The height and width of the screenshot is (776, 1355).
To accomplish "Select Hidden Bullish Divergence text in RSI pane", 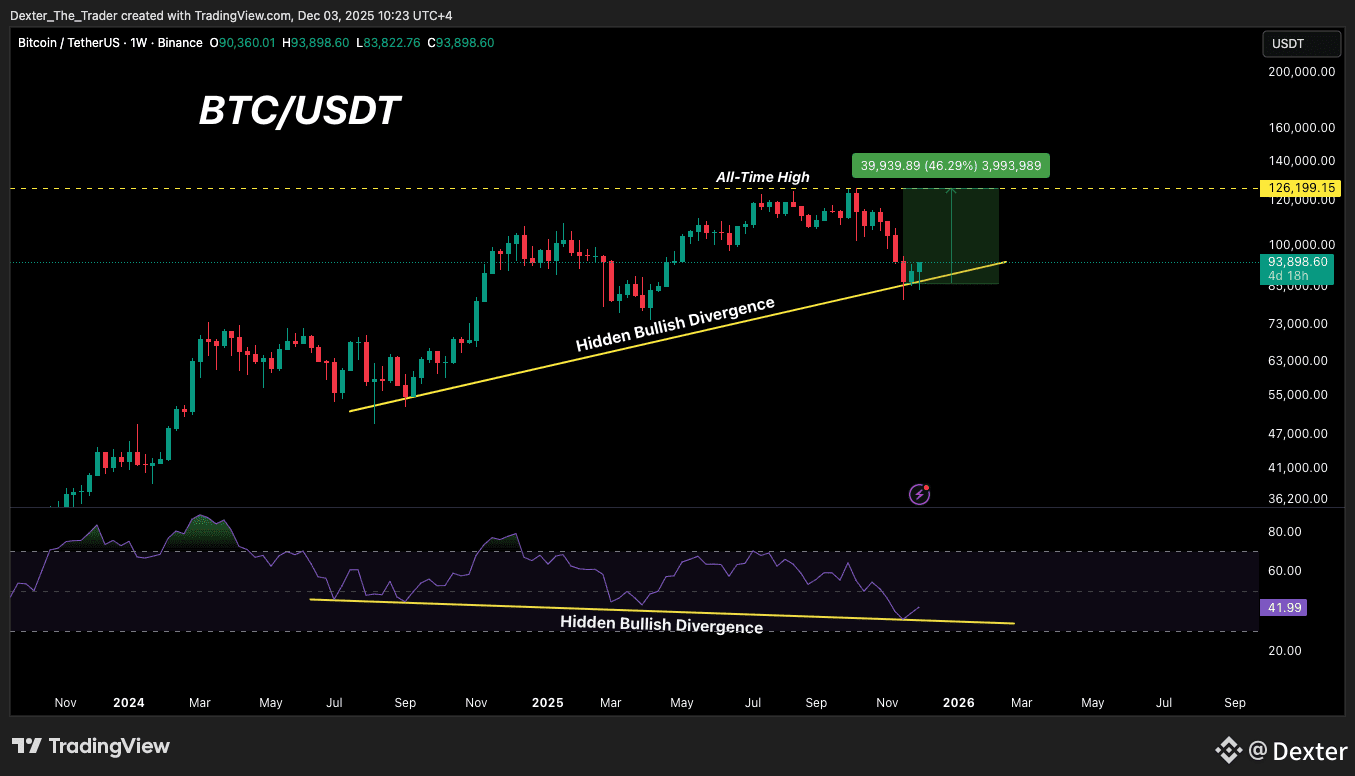I will 661,624.
